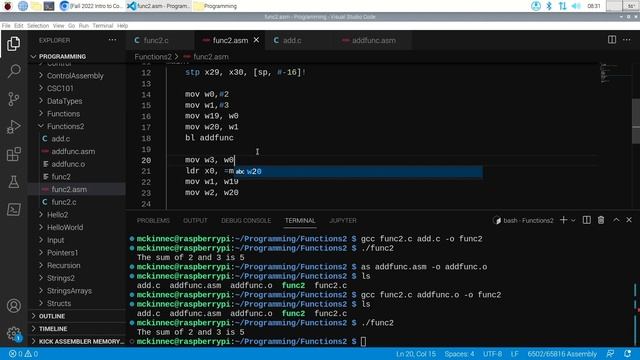640x360 pixels.
Task: Open notifications bell in status bar
Action: [628, 353]
